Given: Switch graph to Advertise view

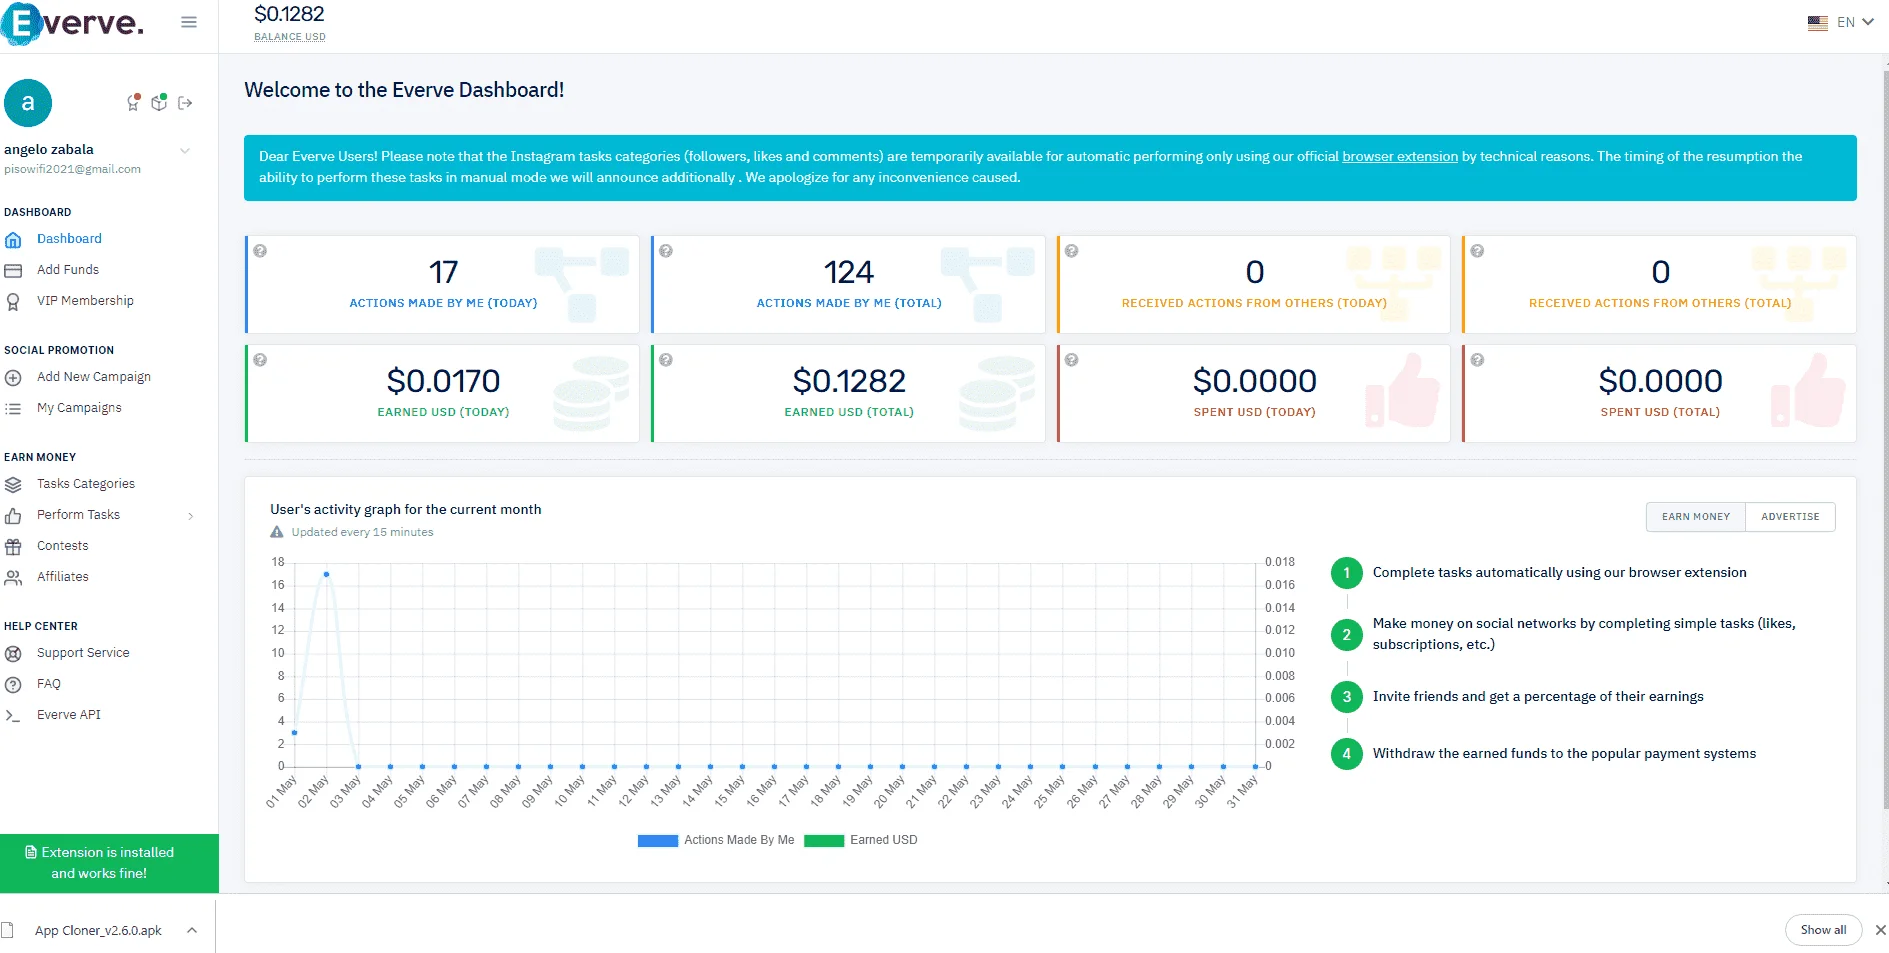Looking at the screenshot, I should point(1790,517).
